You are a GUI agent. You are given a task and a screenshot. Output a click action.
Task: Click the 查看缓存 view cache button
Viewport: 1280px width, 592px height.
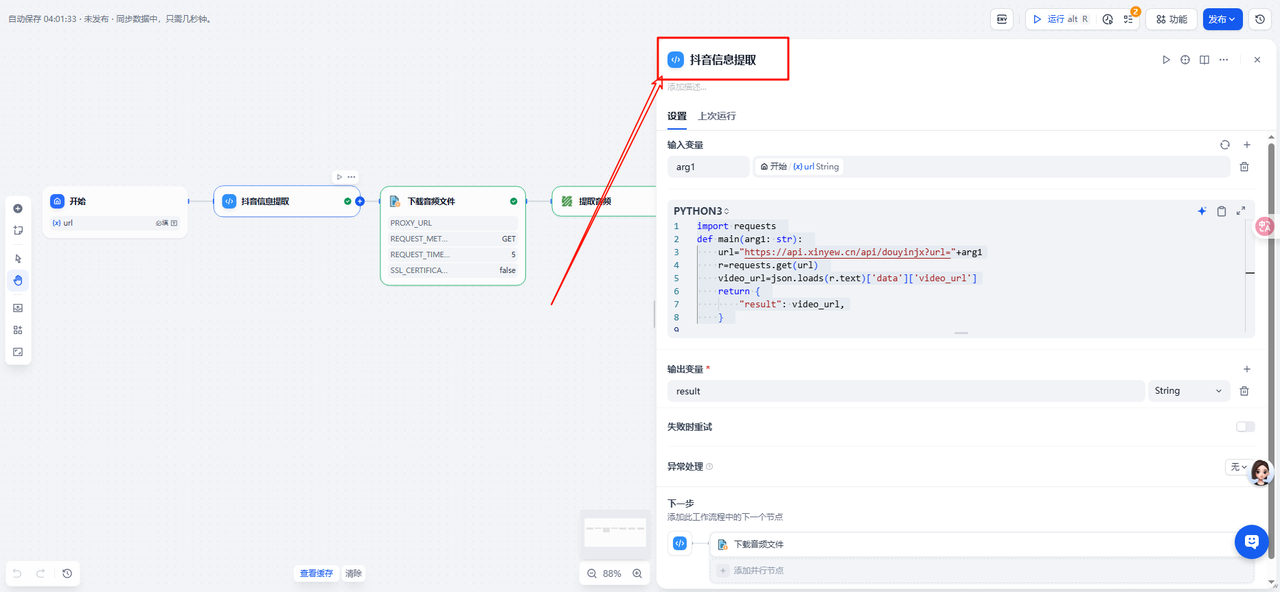(316, 574)
